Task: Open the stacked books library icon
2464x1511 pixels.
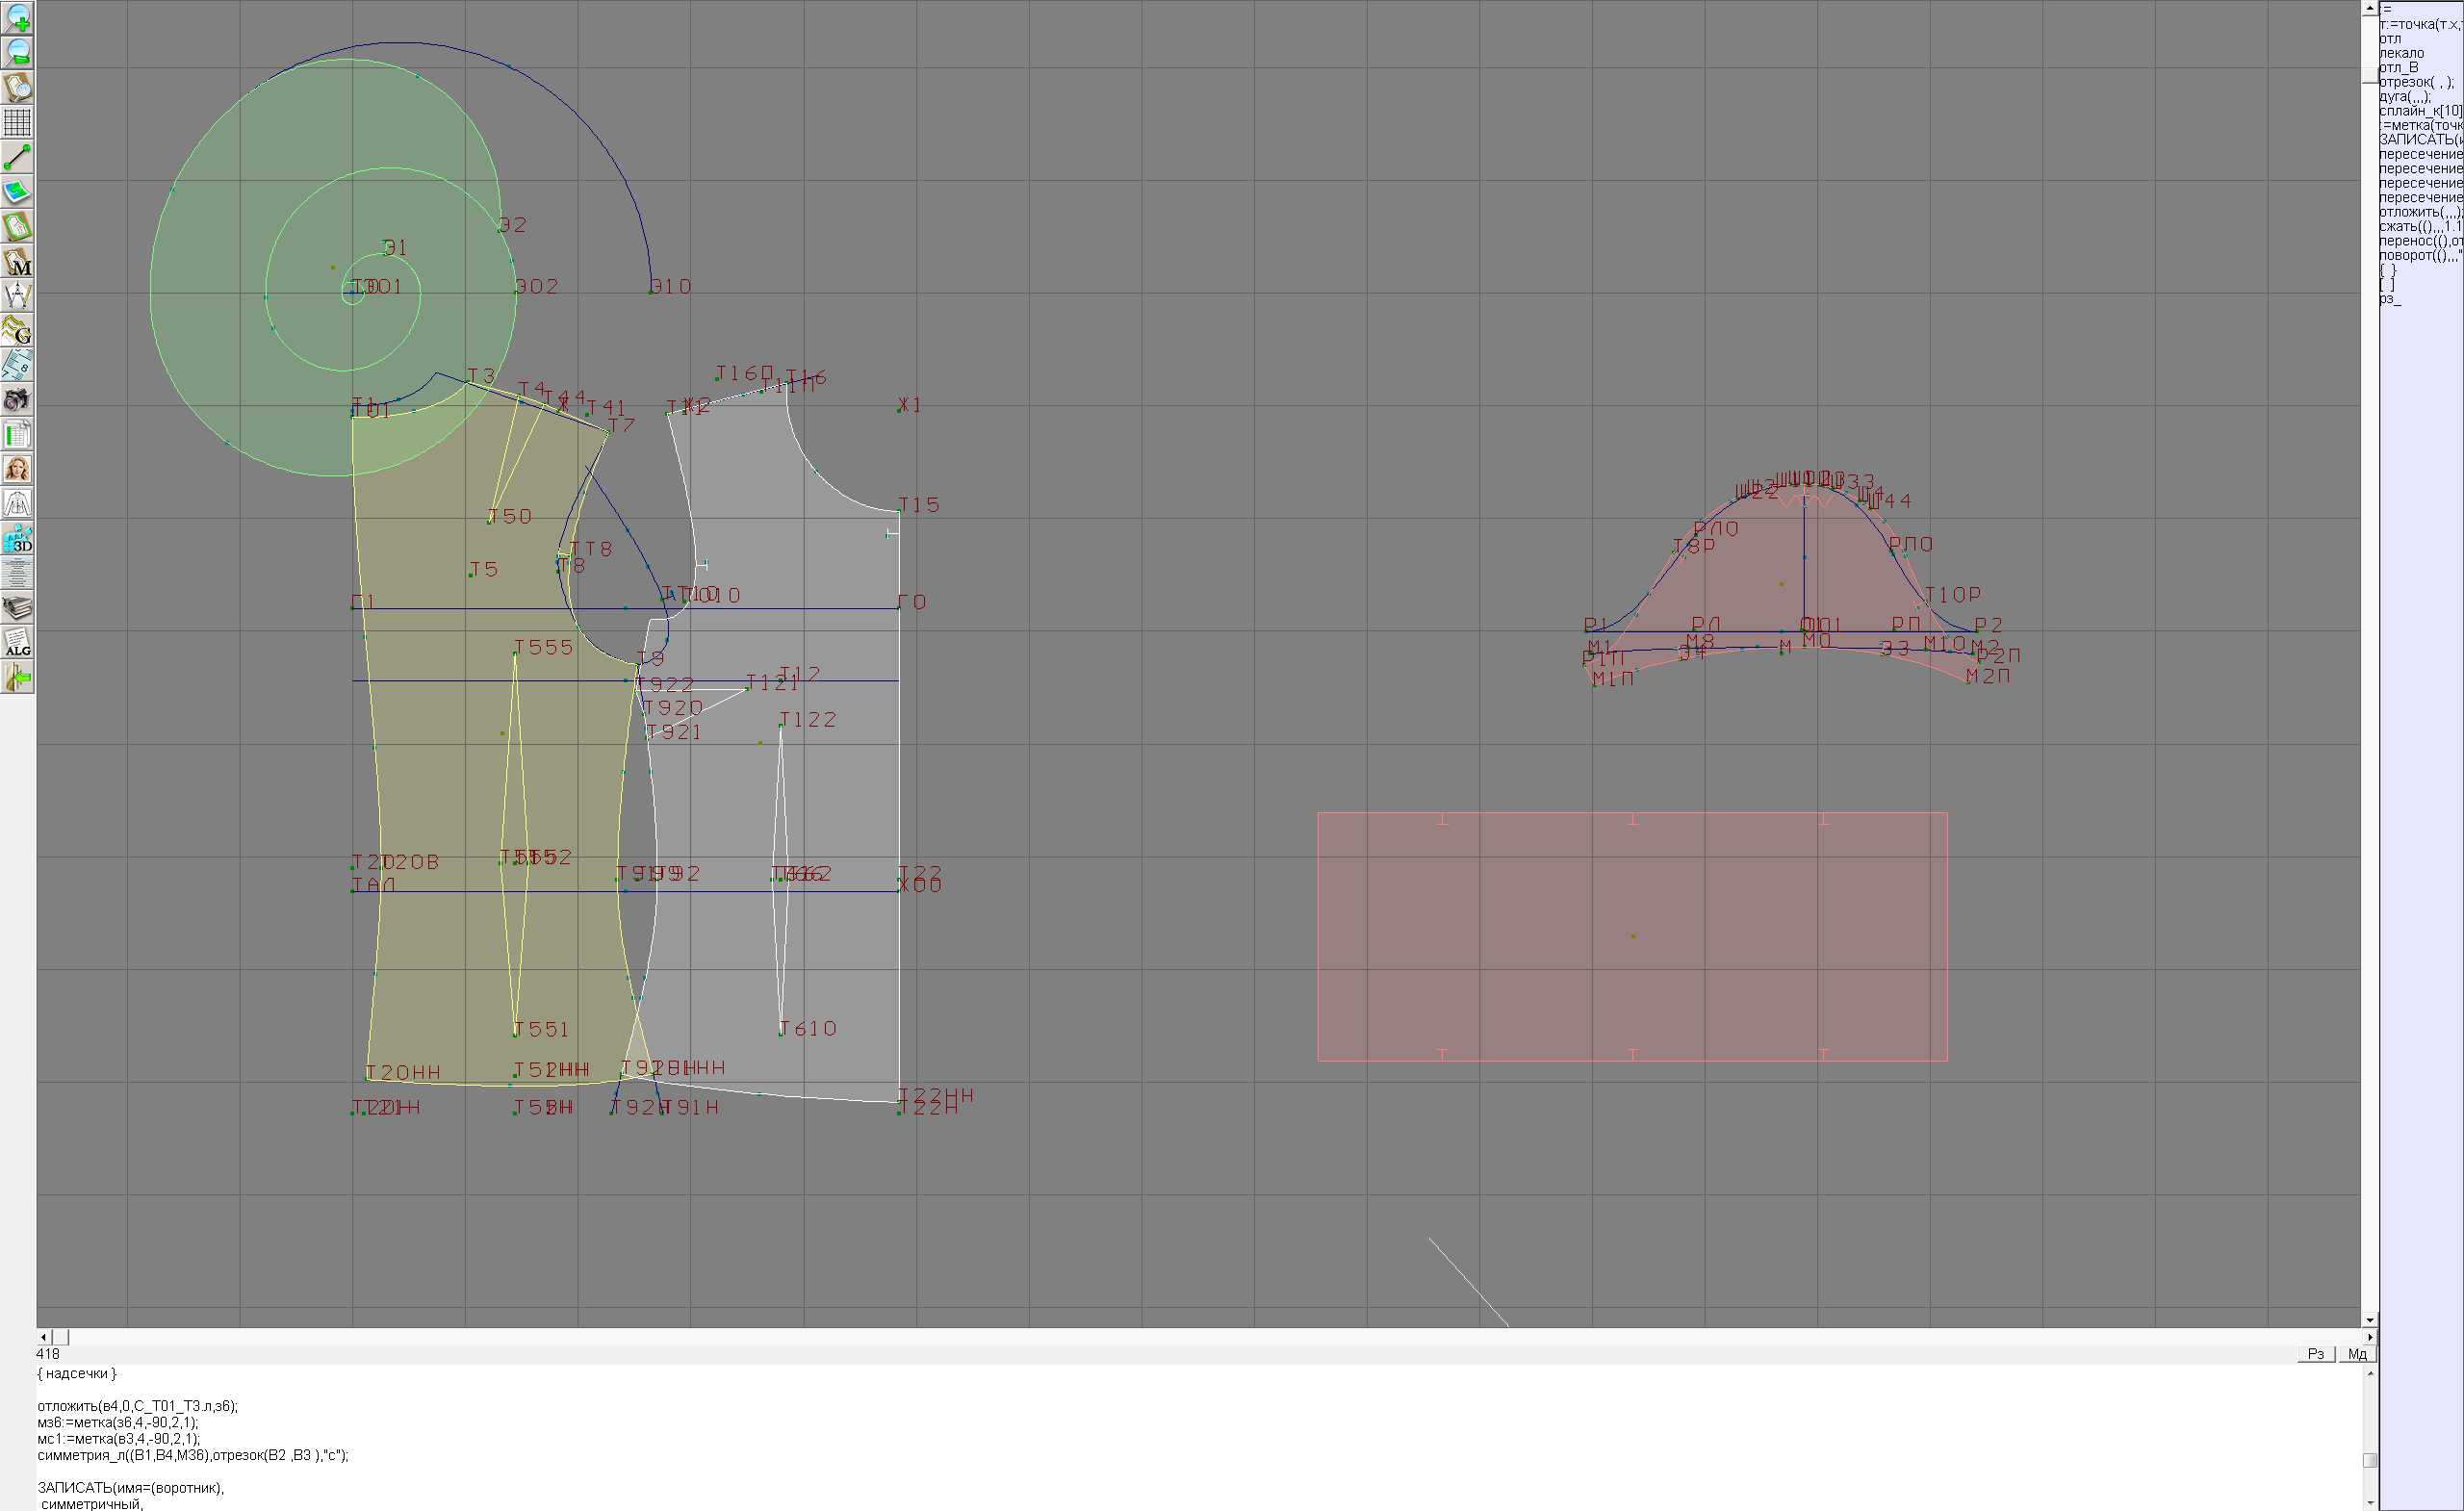Action: click(17, 608)
